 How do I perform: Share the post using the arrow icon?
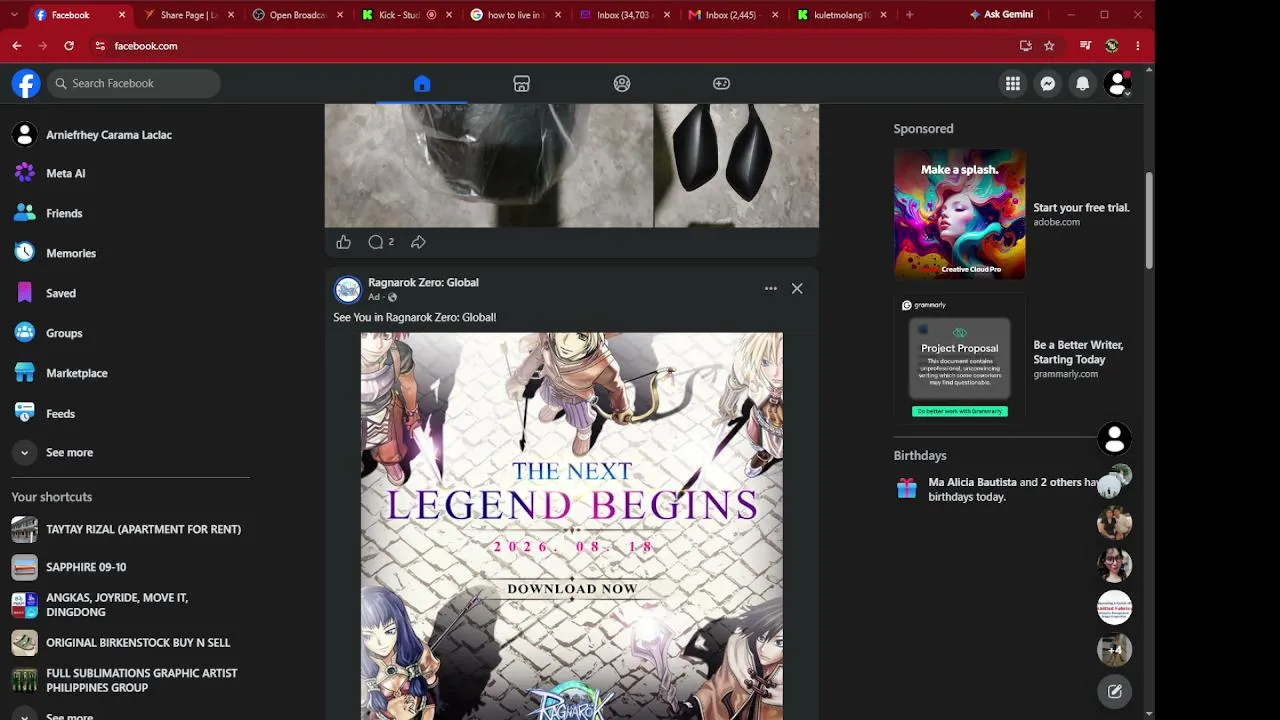point(418,242)
